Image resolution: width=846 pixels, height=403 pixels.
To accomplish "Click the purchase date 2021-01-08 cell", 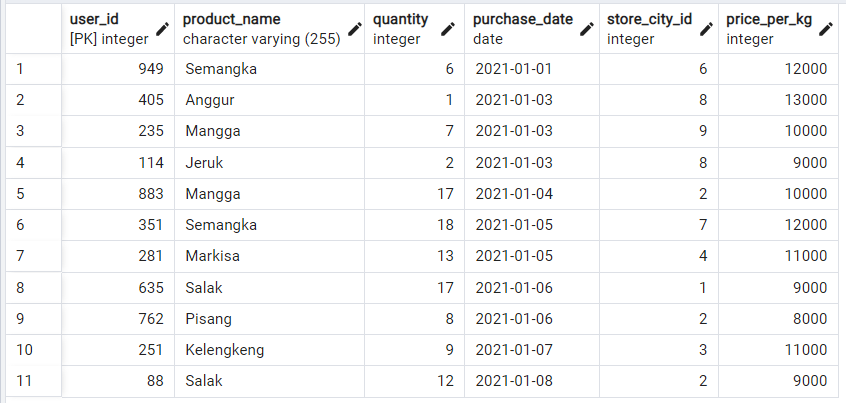I will [532, 381].
